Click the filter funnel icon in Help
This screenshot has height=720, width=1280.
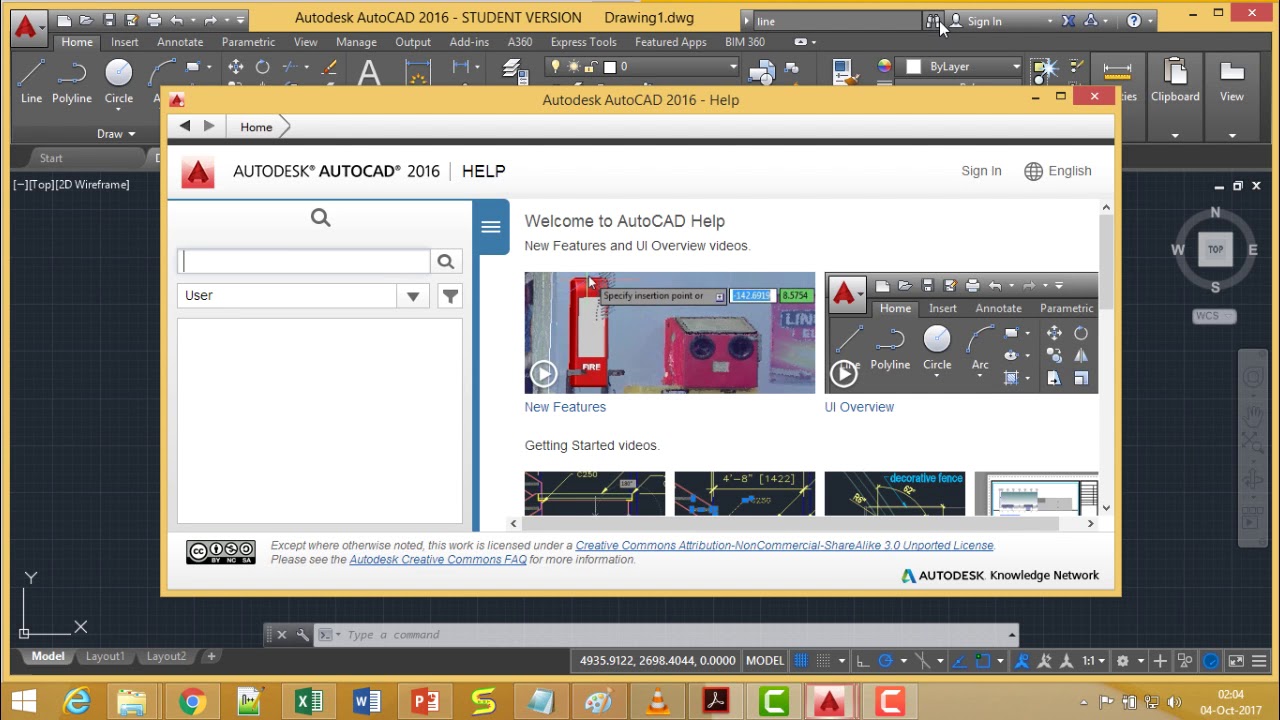pos(450,296)
